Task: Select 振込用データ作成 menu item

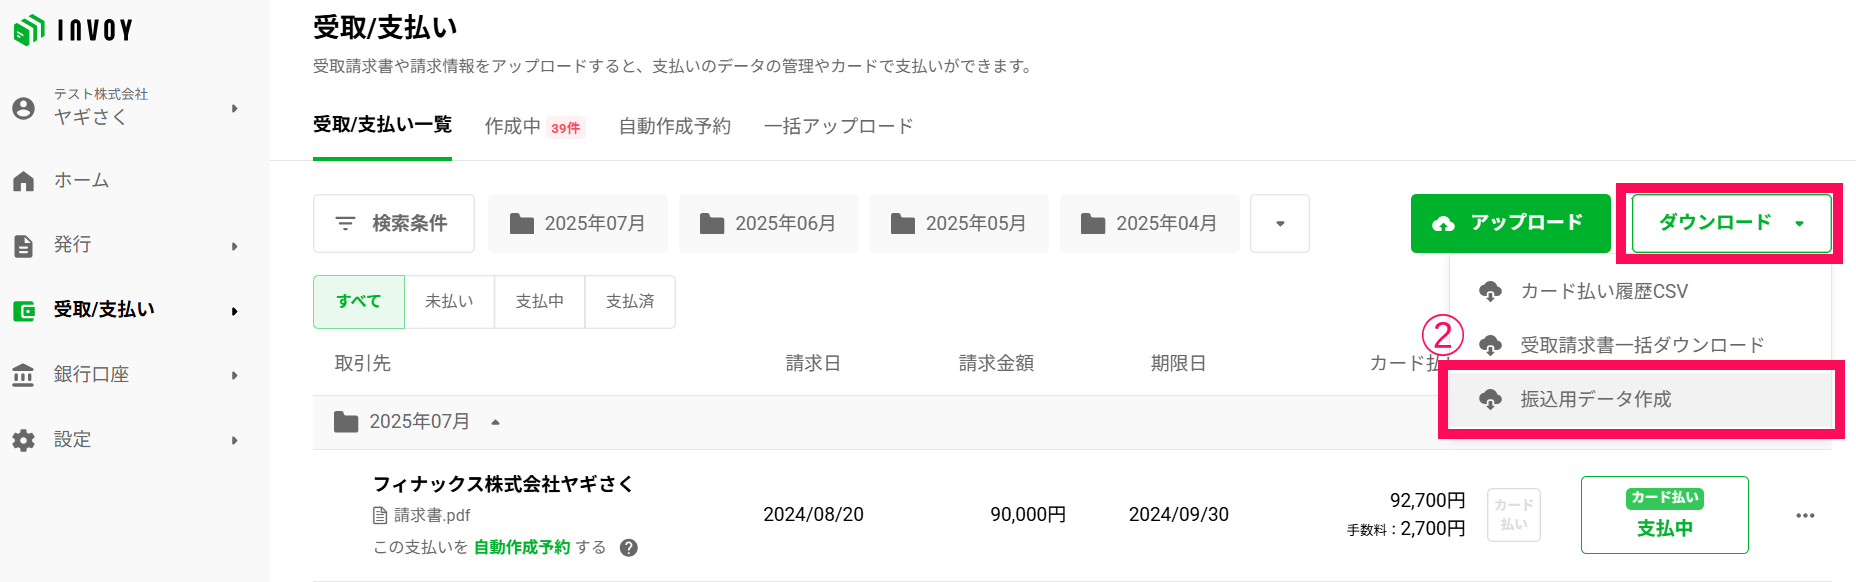Action: coord(1640,399)
